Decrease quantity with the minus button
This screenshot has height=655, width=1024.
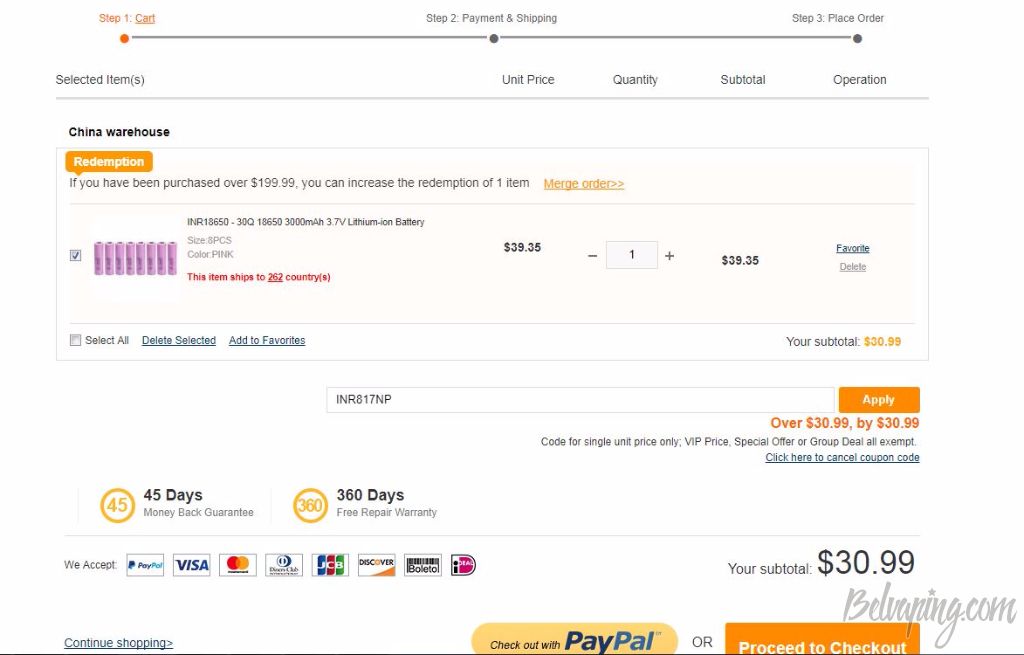click(592, 256)
